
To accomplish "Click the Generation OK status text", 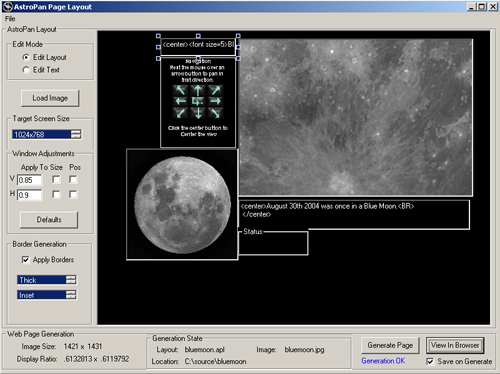I will (383, 361).
